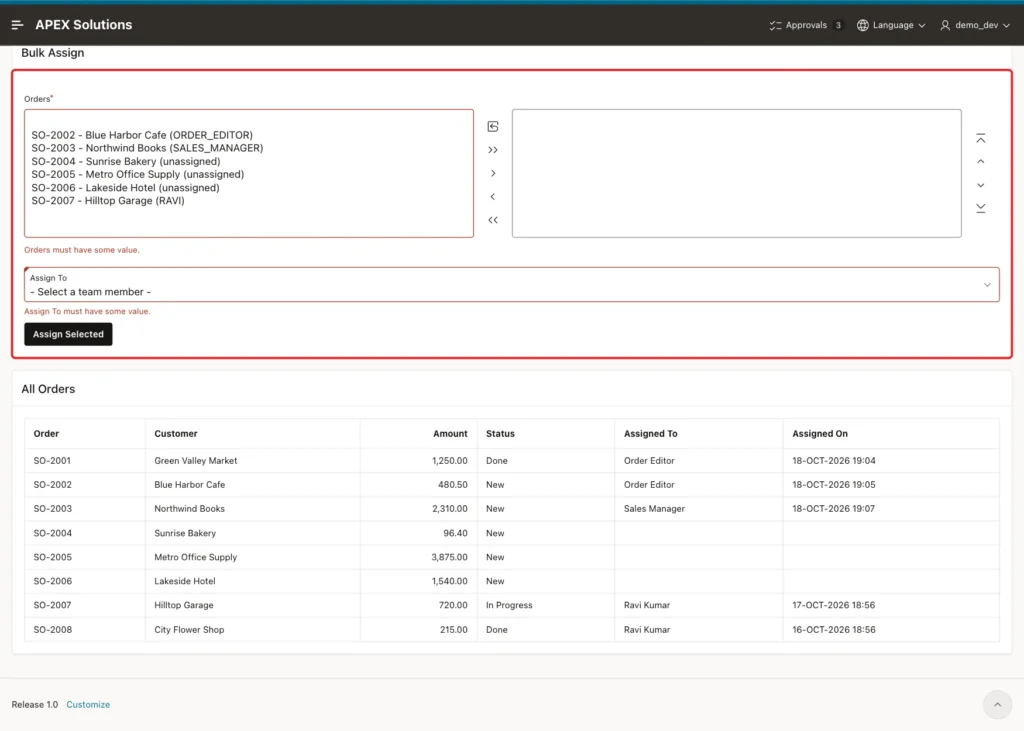Click the 1,250.00 amount cell

(449, 461)
